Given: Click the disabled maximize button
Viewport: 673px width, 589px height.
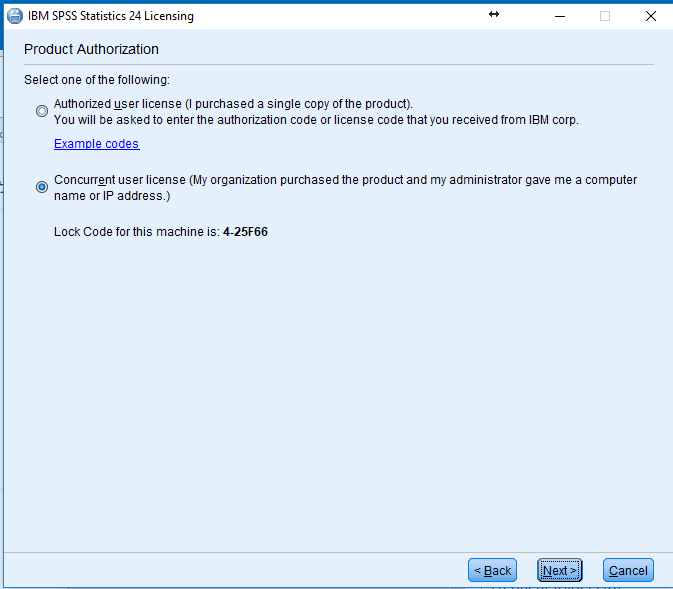Looking at the screenshot, I should click(x=605, y=16).
